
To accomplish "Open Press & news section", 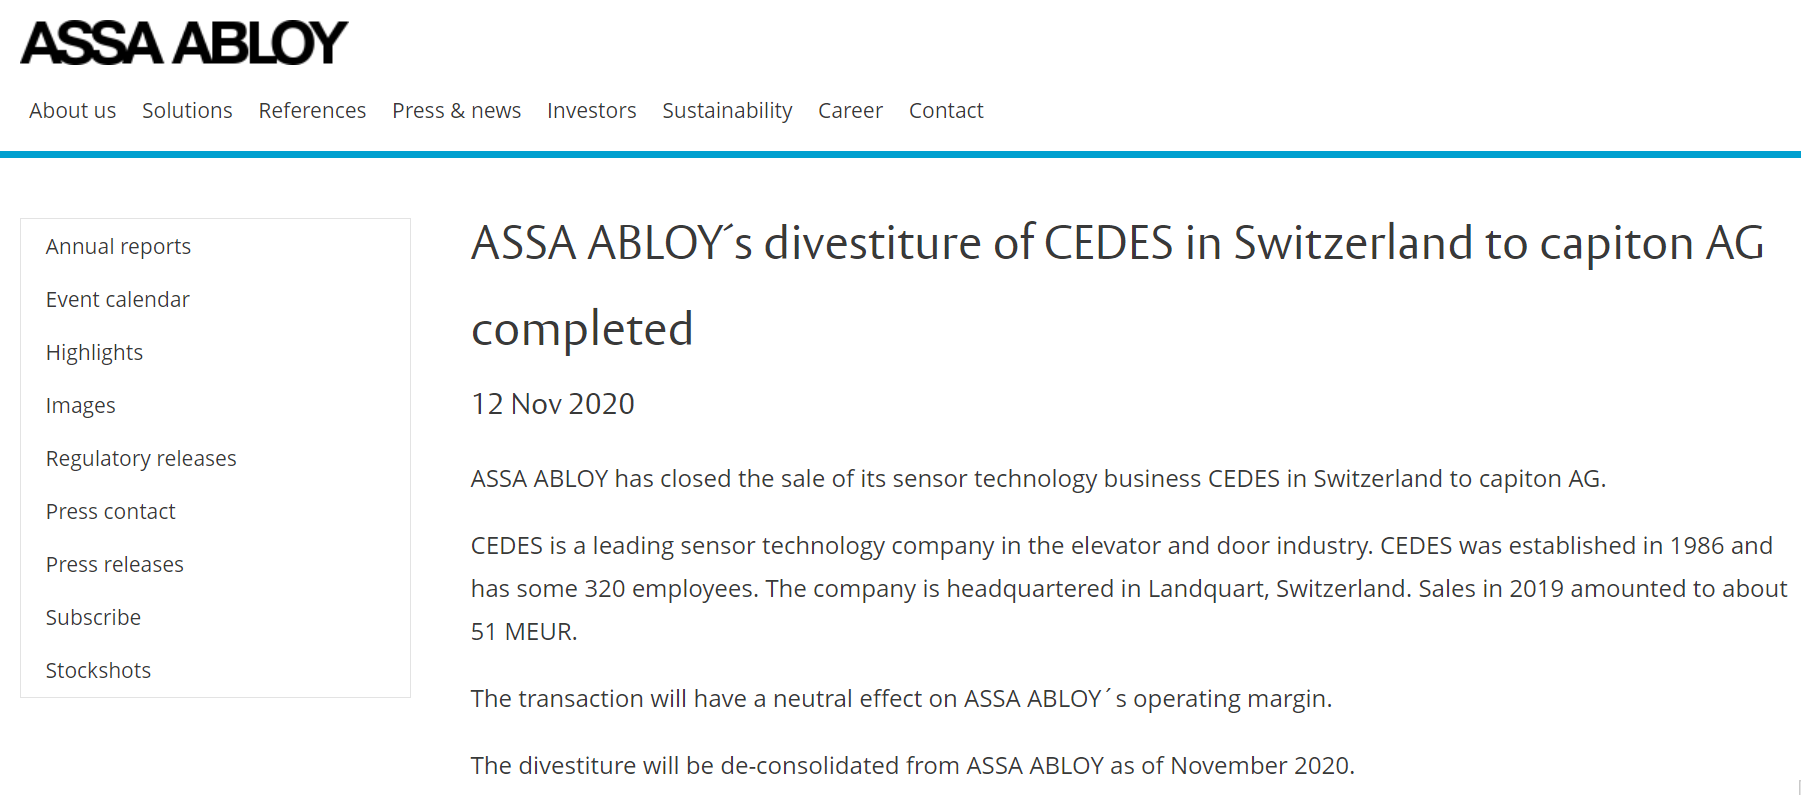I will (x=456, y=110).
